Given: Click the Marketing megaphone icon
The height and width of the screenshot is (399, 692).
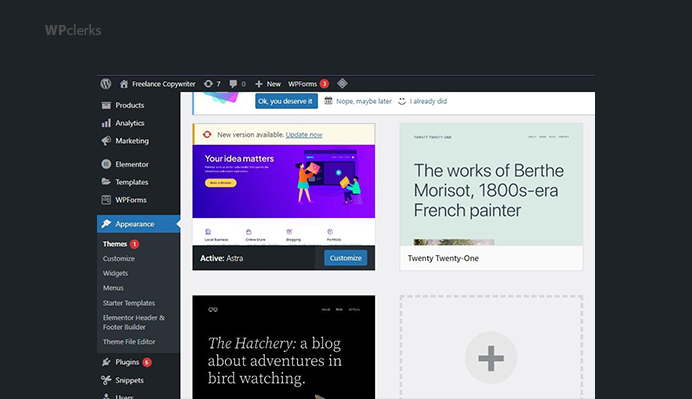Looking at the screenshot, I should pos(106,141).
